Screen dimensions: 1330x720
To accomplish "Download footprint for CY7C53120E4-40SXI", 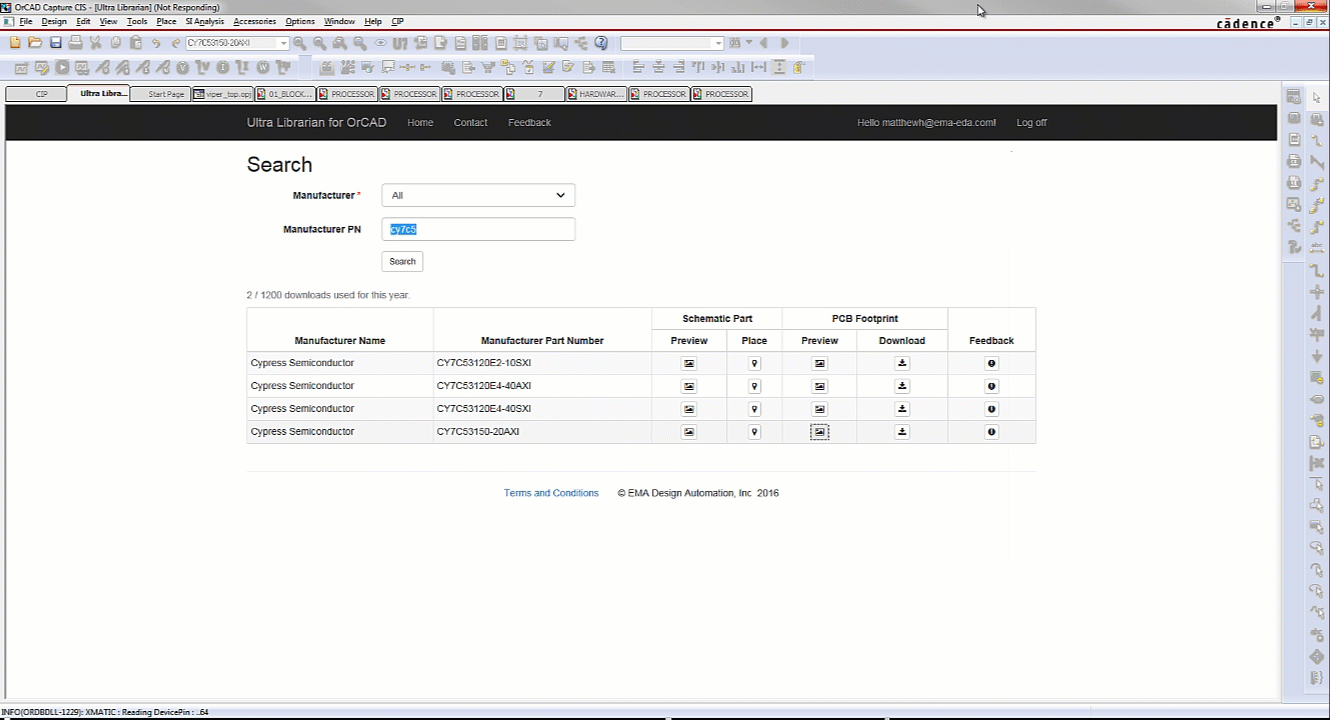I will tap(902, 409).
